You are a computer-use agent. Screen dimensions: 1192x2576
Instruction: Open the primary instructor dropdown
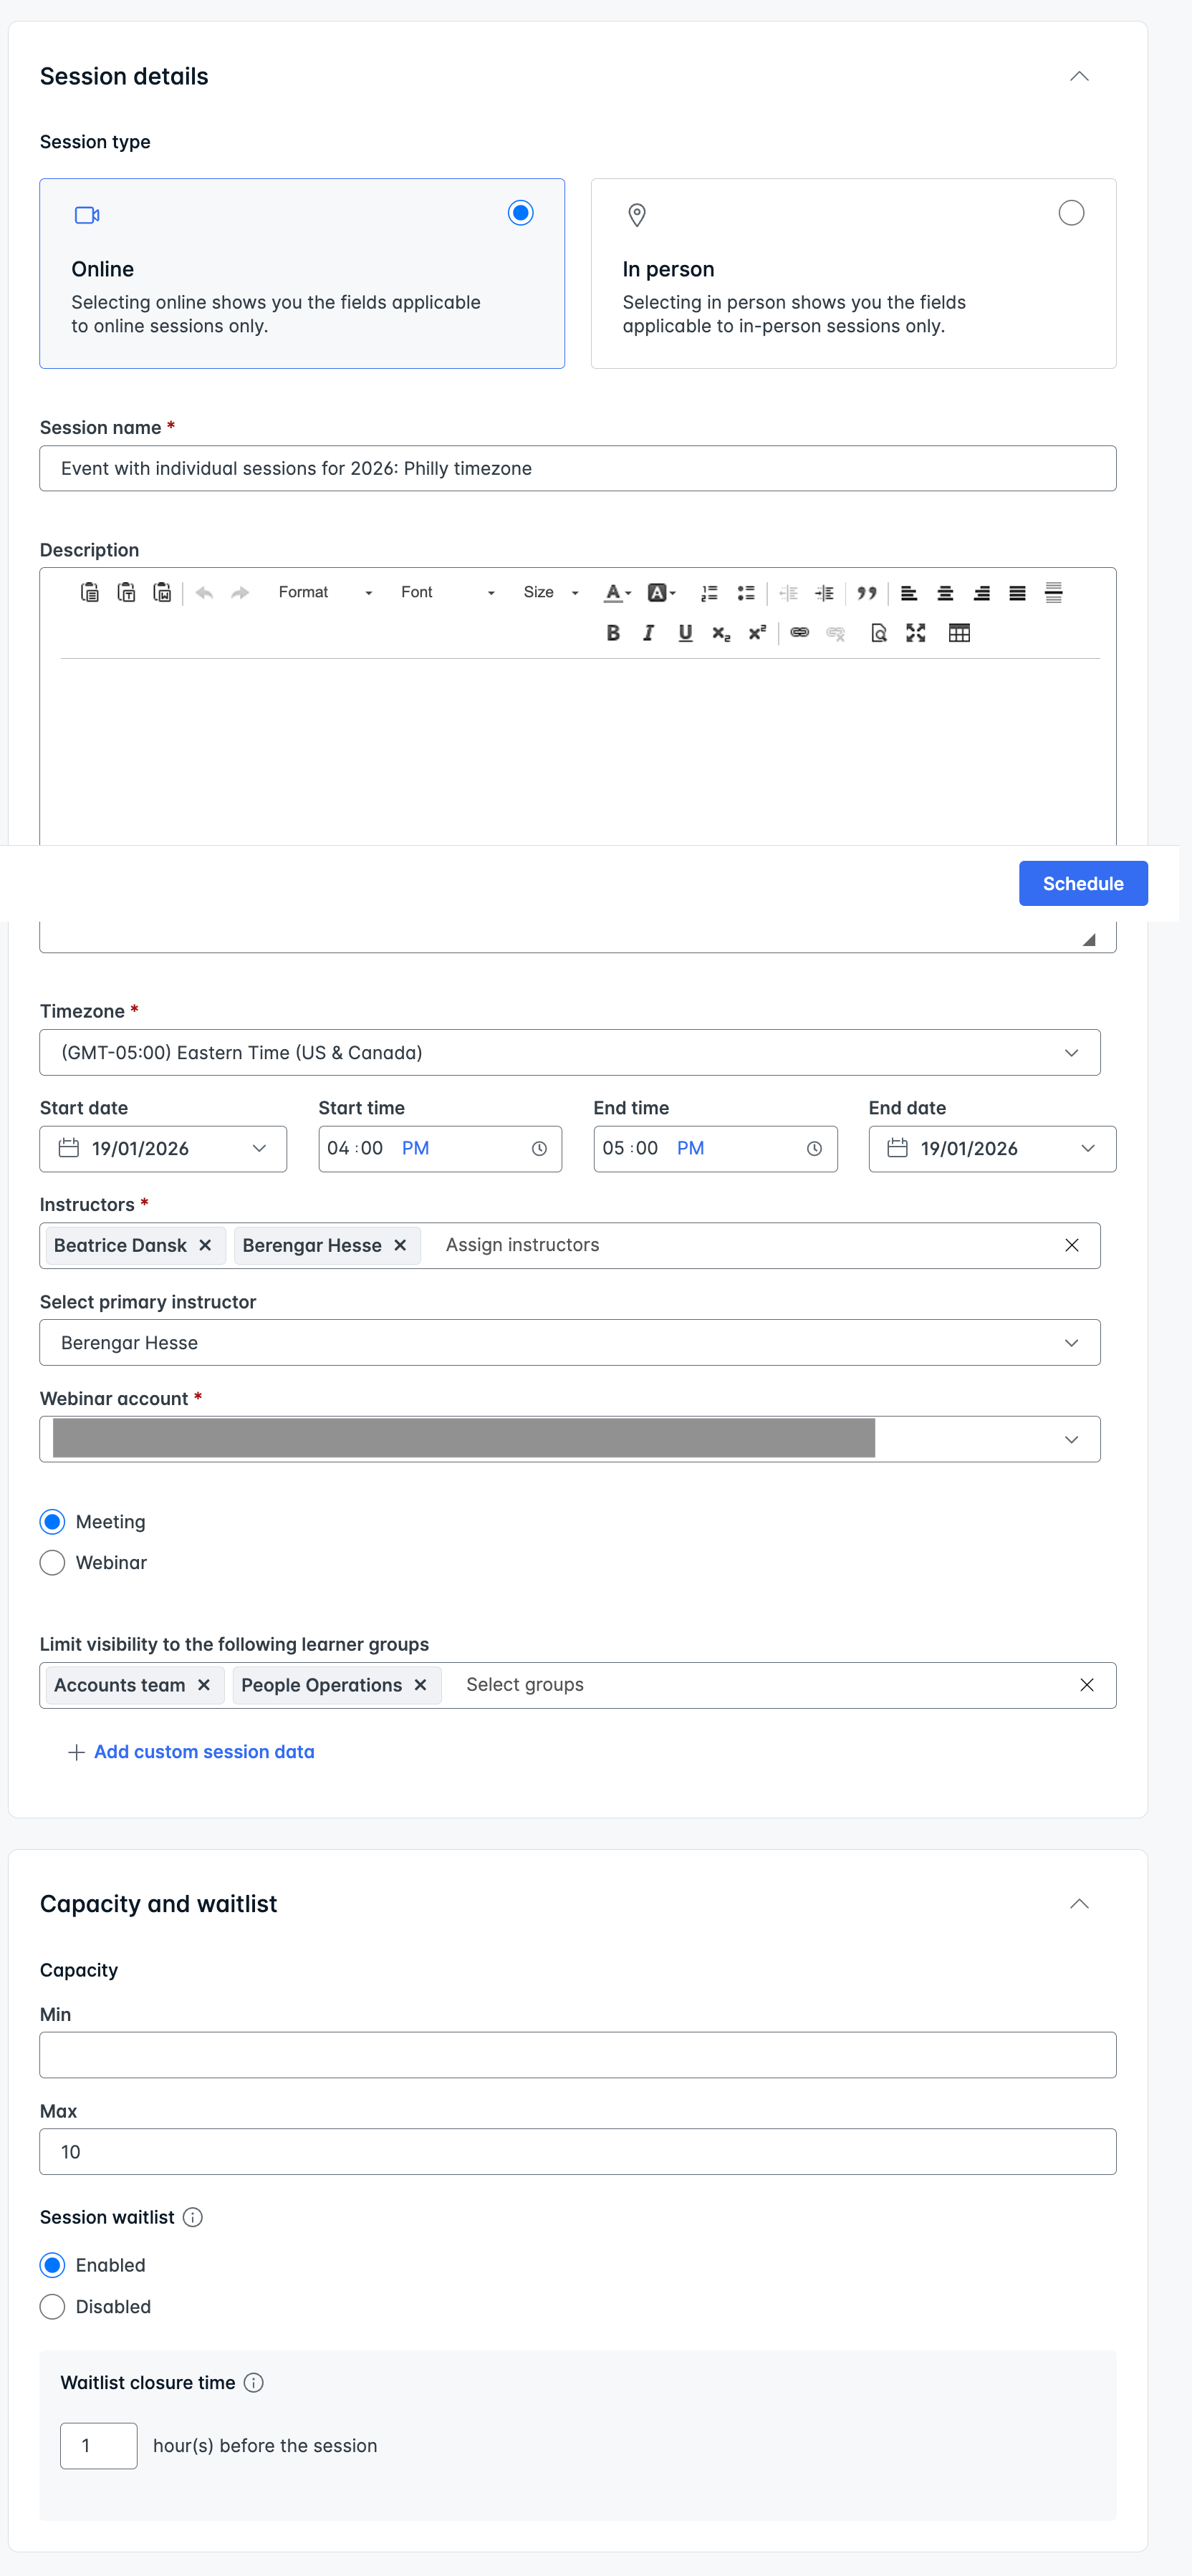point(570,1343)
